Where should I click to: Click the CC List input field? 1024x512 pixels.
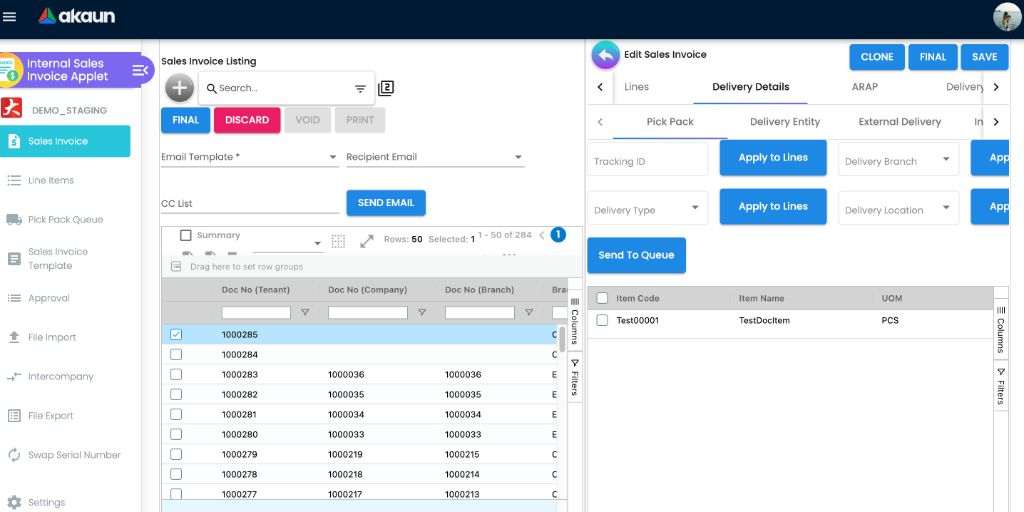(x=250, y=204)
